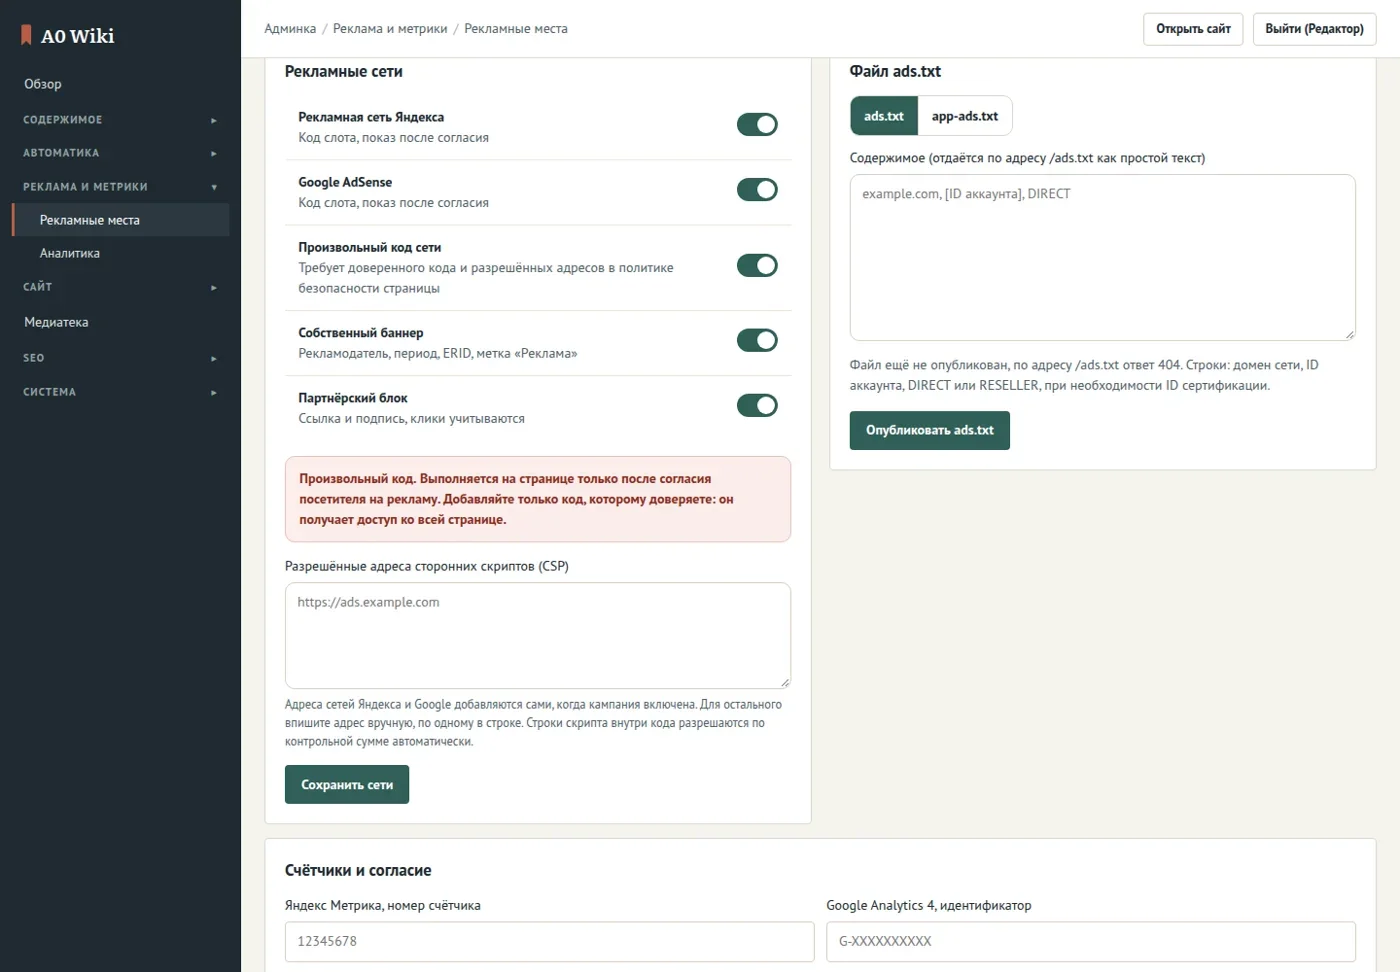Go to the Админка breadcrumb link
1400x972 pixels.
click(290, 29)
